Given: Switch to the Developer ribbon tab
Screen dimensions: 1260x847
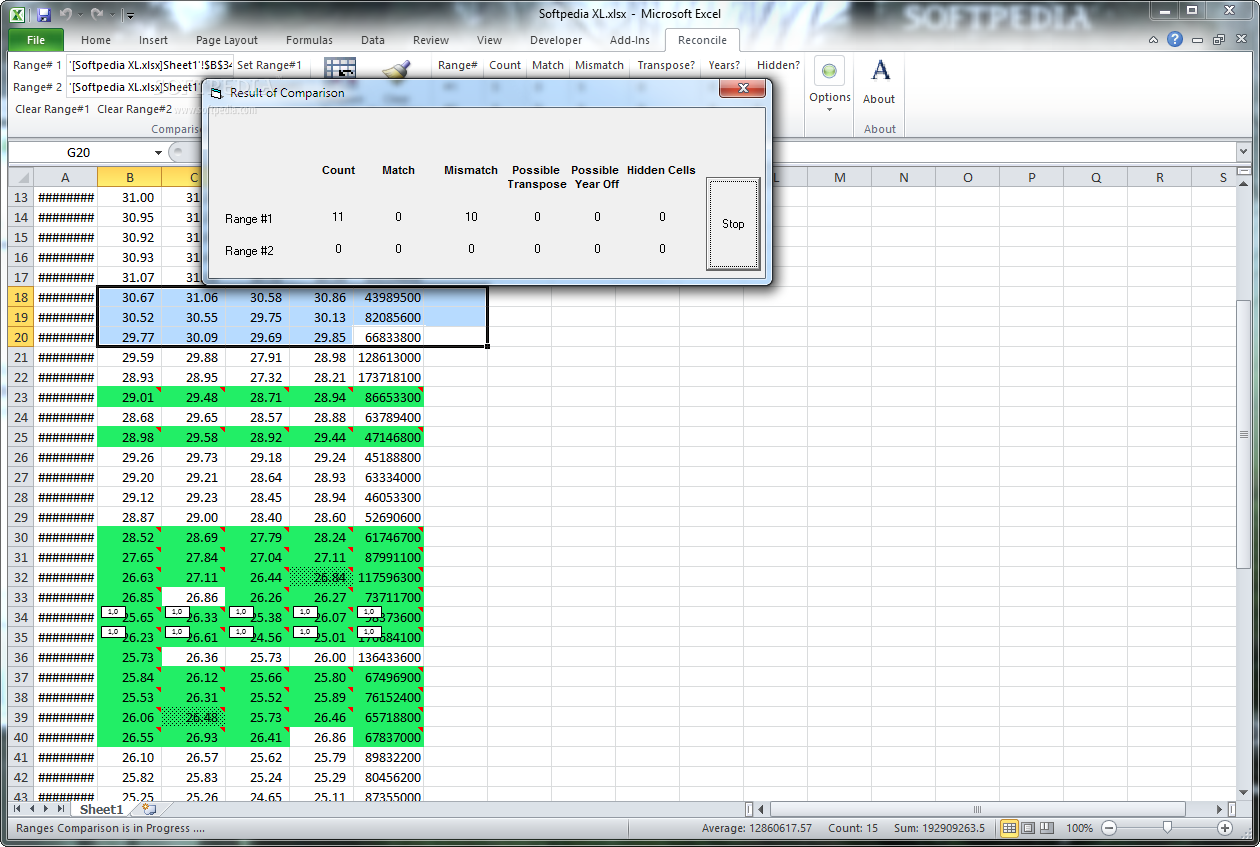Looking at the screenshot, I should click(556, 40).
